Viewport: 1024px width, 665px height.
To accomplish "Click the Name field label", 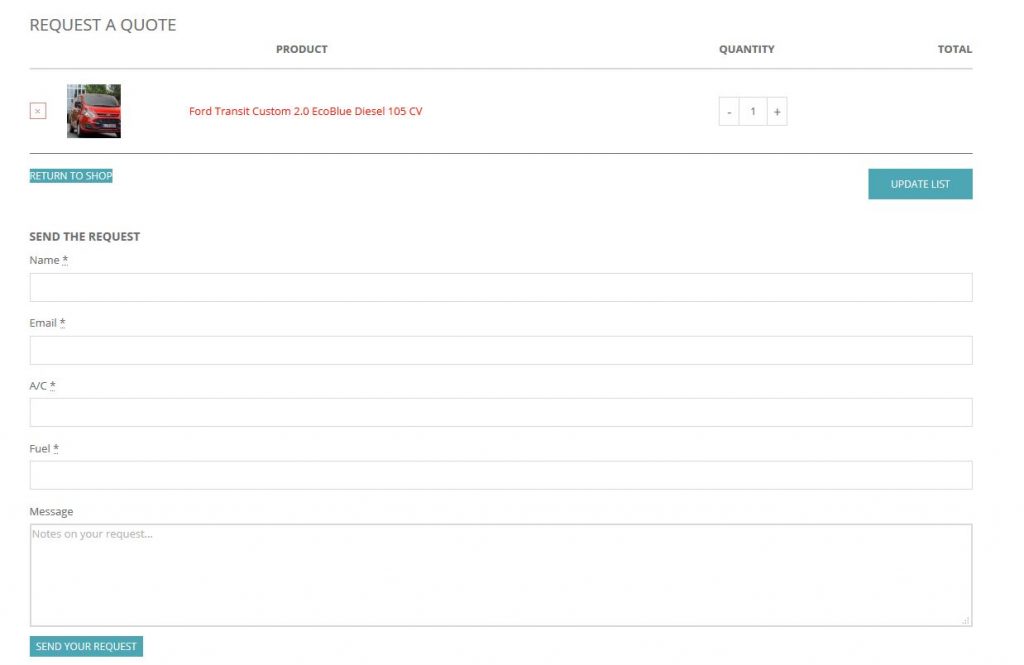I will tap(48, 260).
